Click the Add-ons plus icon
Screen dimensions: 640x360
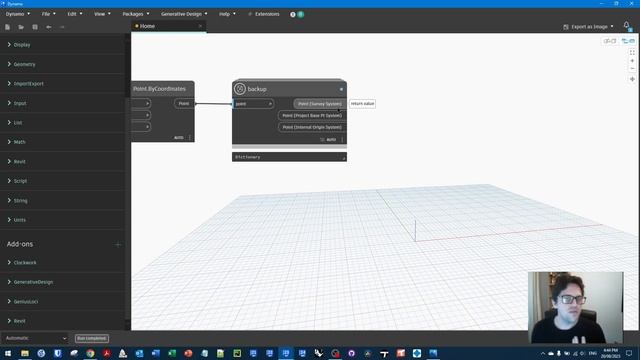(x=118, y=244)
